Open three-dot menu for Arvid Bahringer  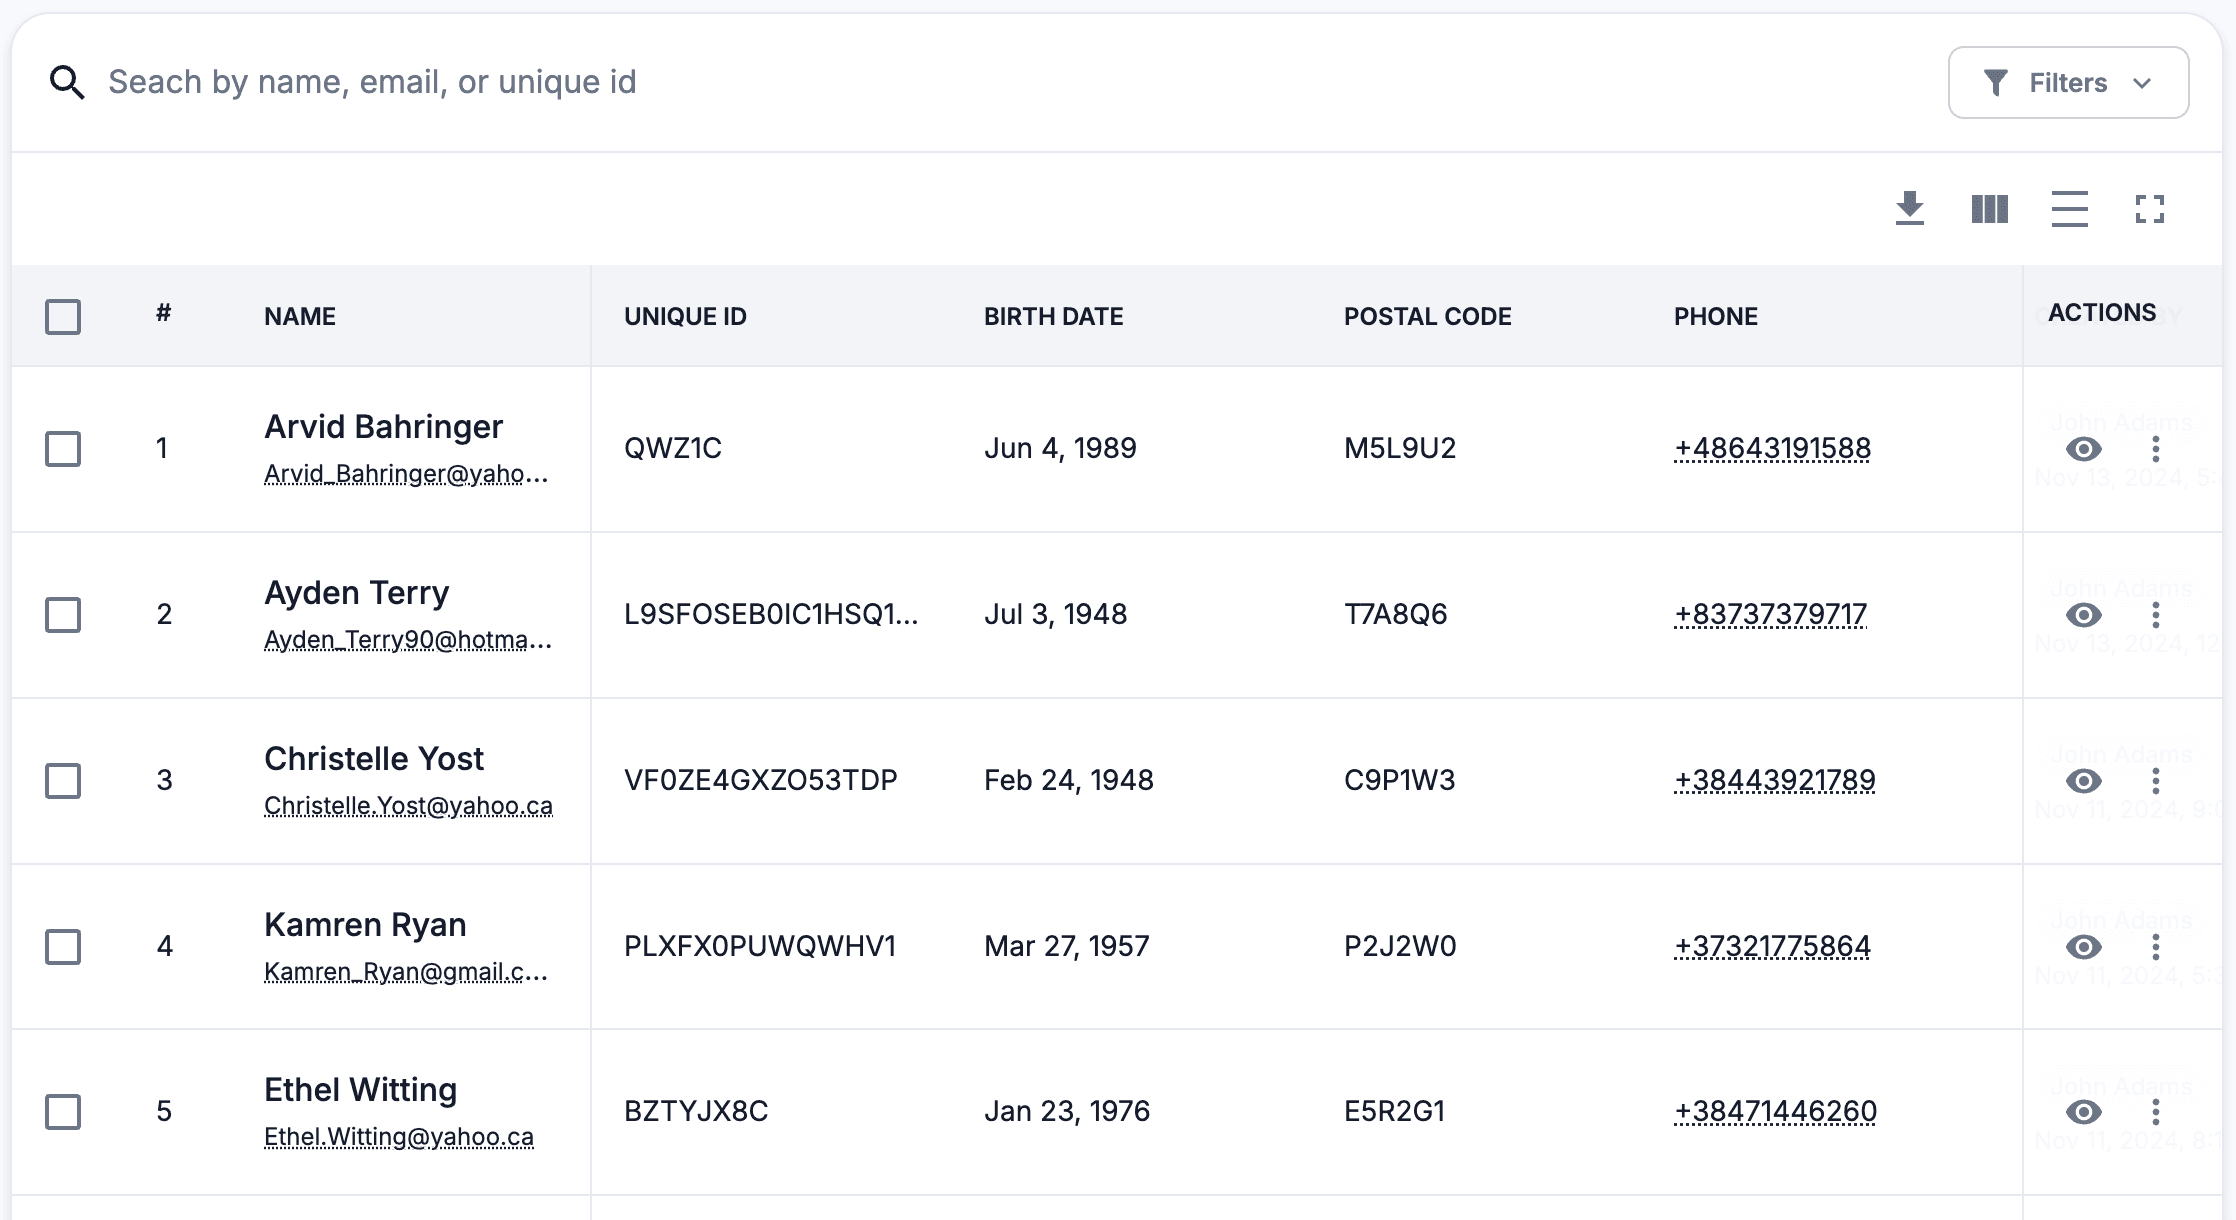[x=2155, y=449]
